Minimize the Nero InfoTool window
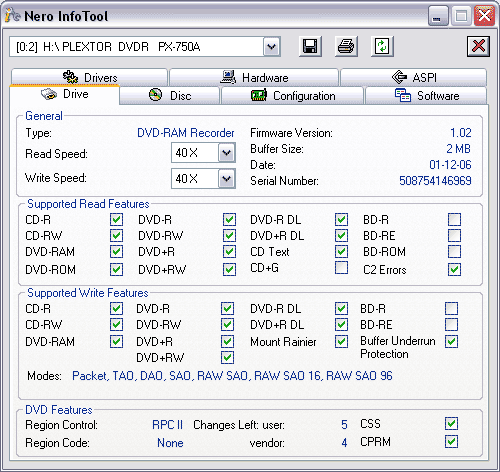The image size is (500, 472). (438, 15)
